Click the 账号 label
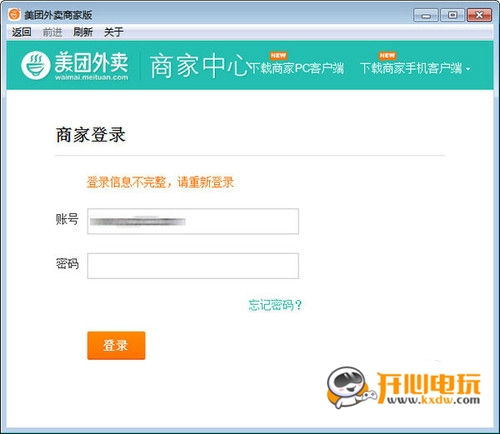Screen dimensions: 500x434 pyautogui.click(x=67, y=219)
